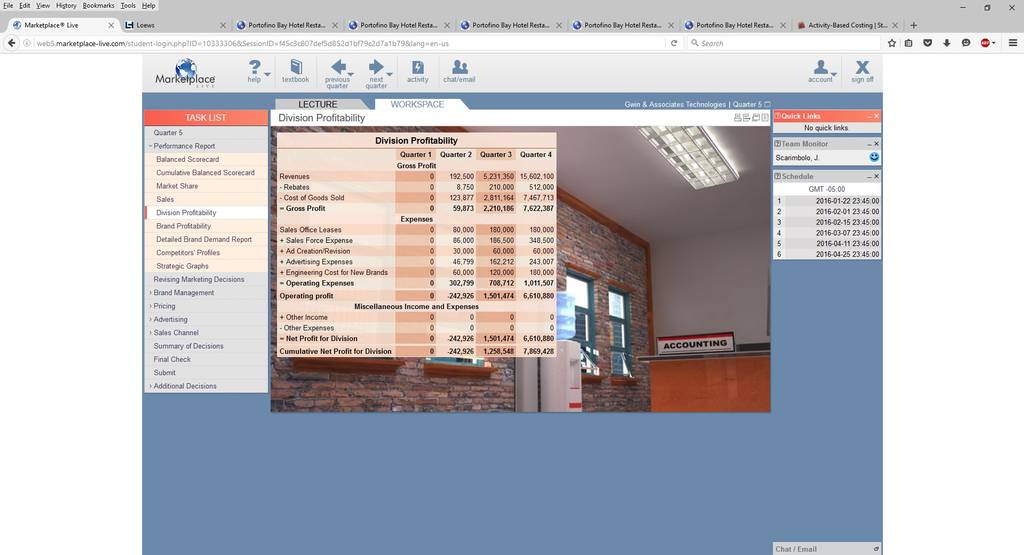
Task: Click the sign off X icon
Action: [x=862, y=71]
